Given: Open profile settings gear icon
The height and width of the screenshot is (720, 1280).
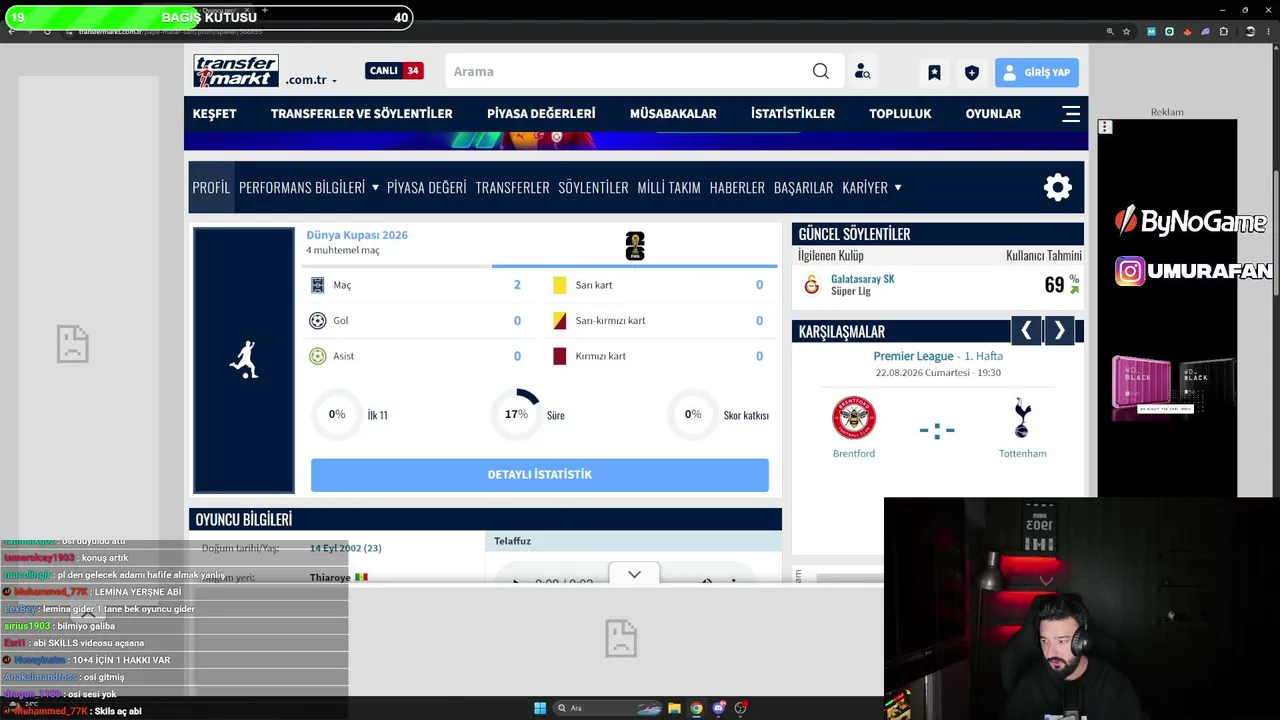Looking at the screenshot, I should (1058, 187).
